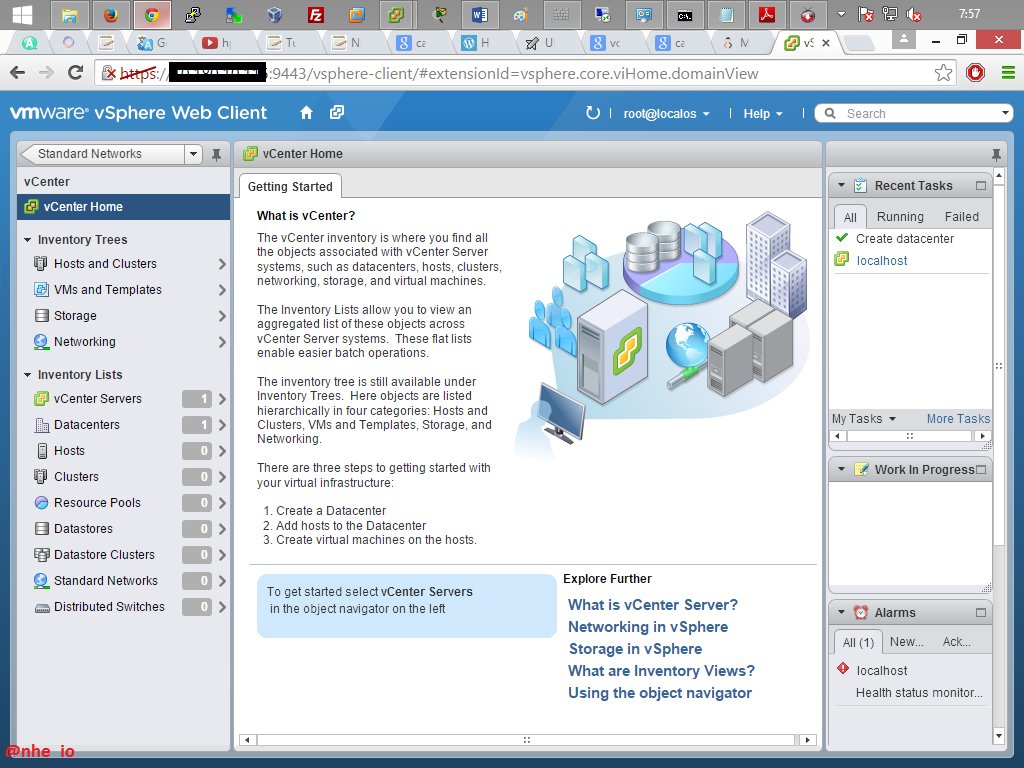Open the What is vCenter Server? link
The width and height of the screenshot is (1024, 768).
point(653,605)
